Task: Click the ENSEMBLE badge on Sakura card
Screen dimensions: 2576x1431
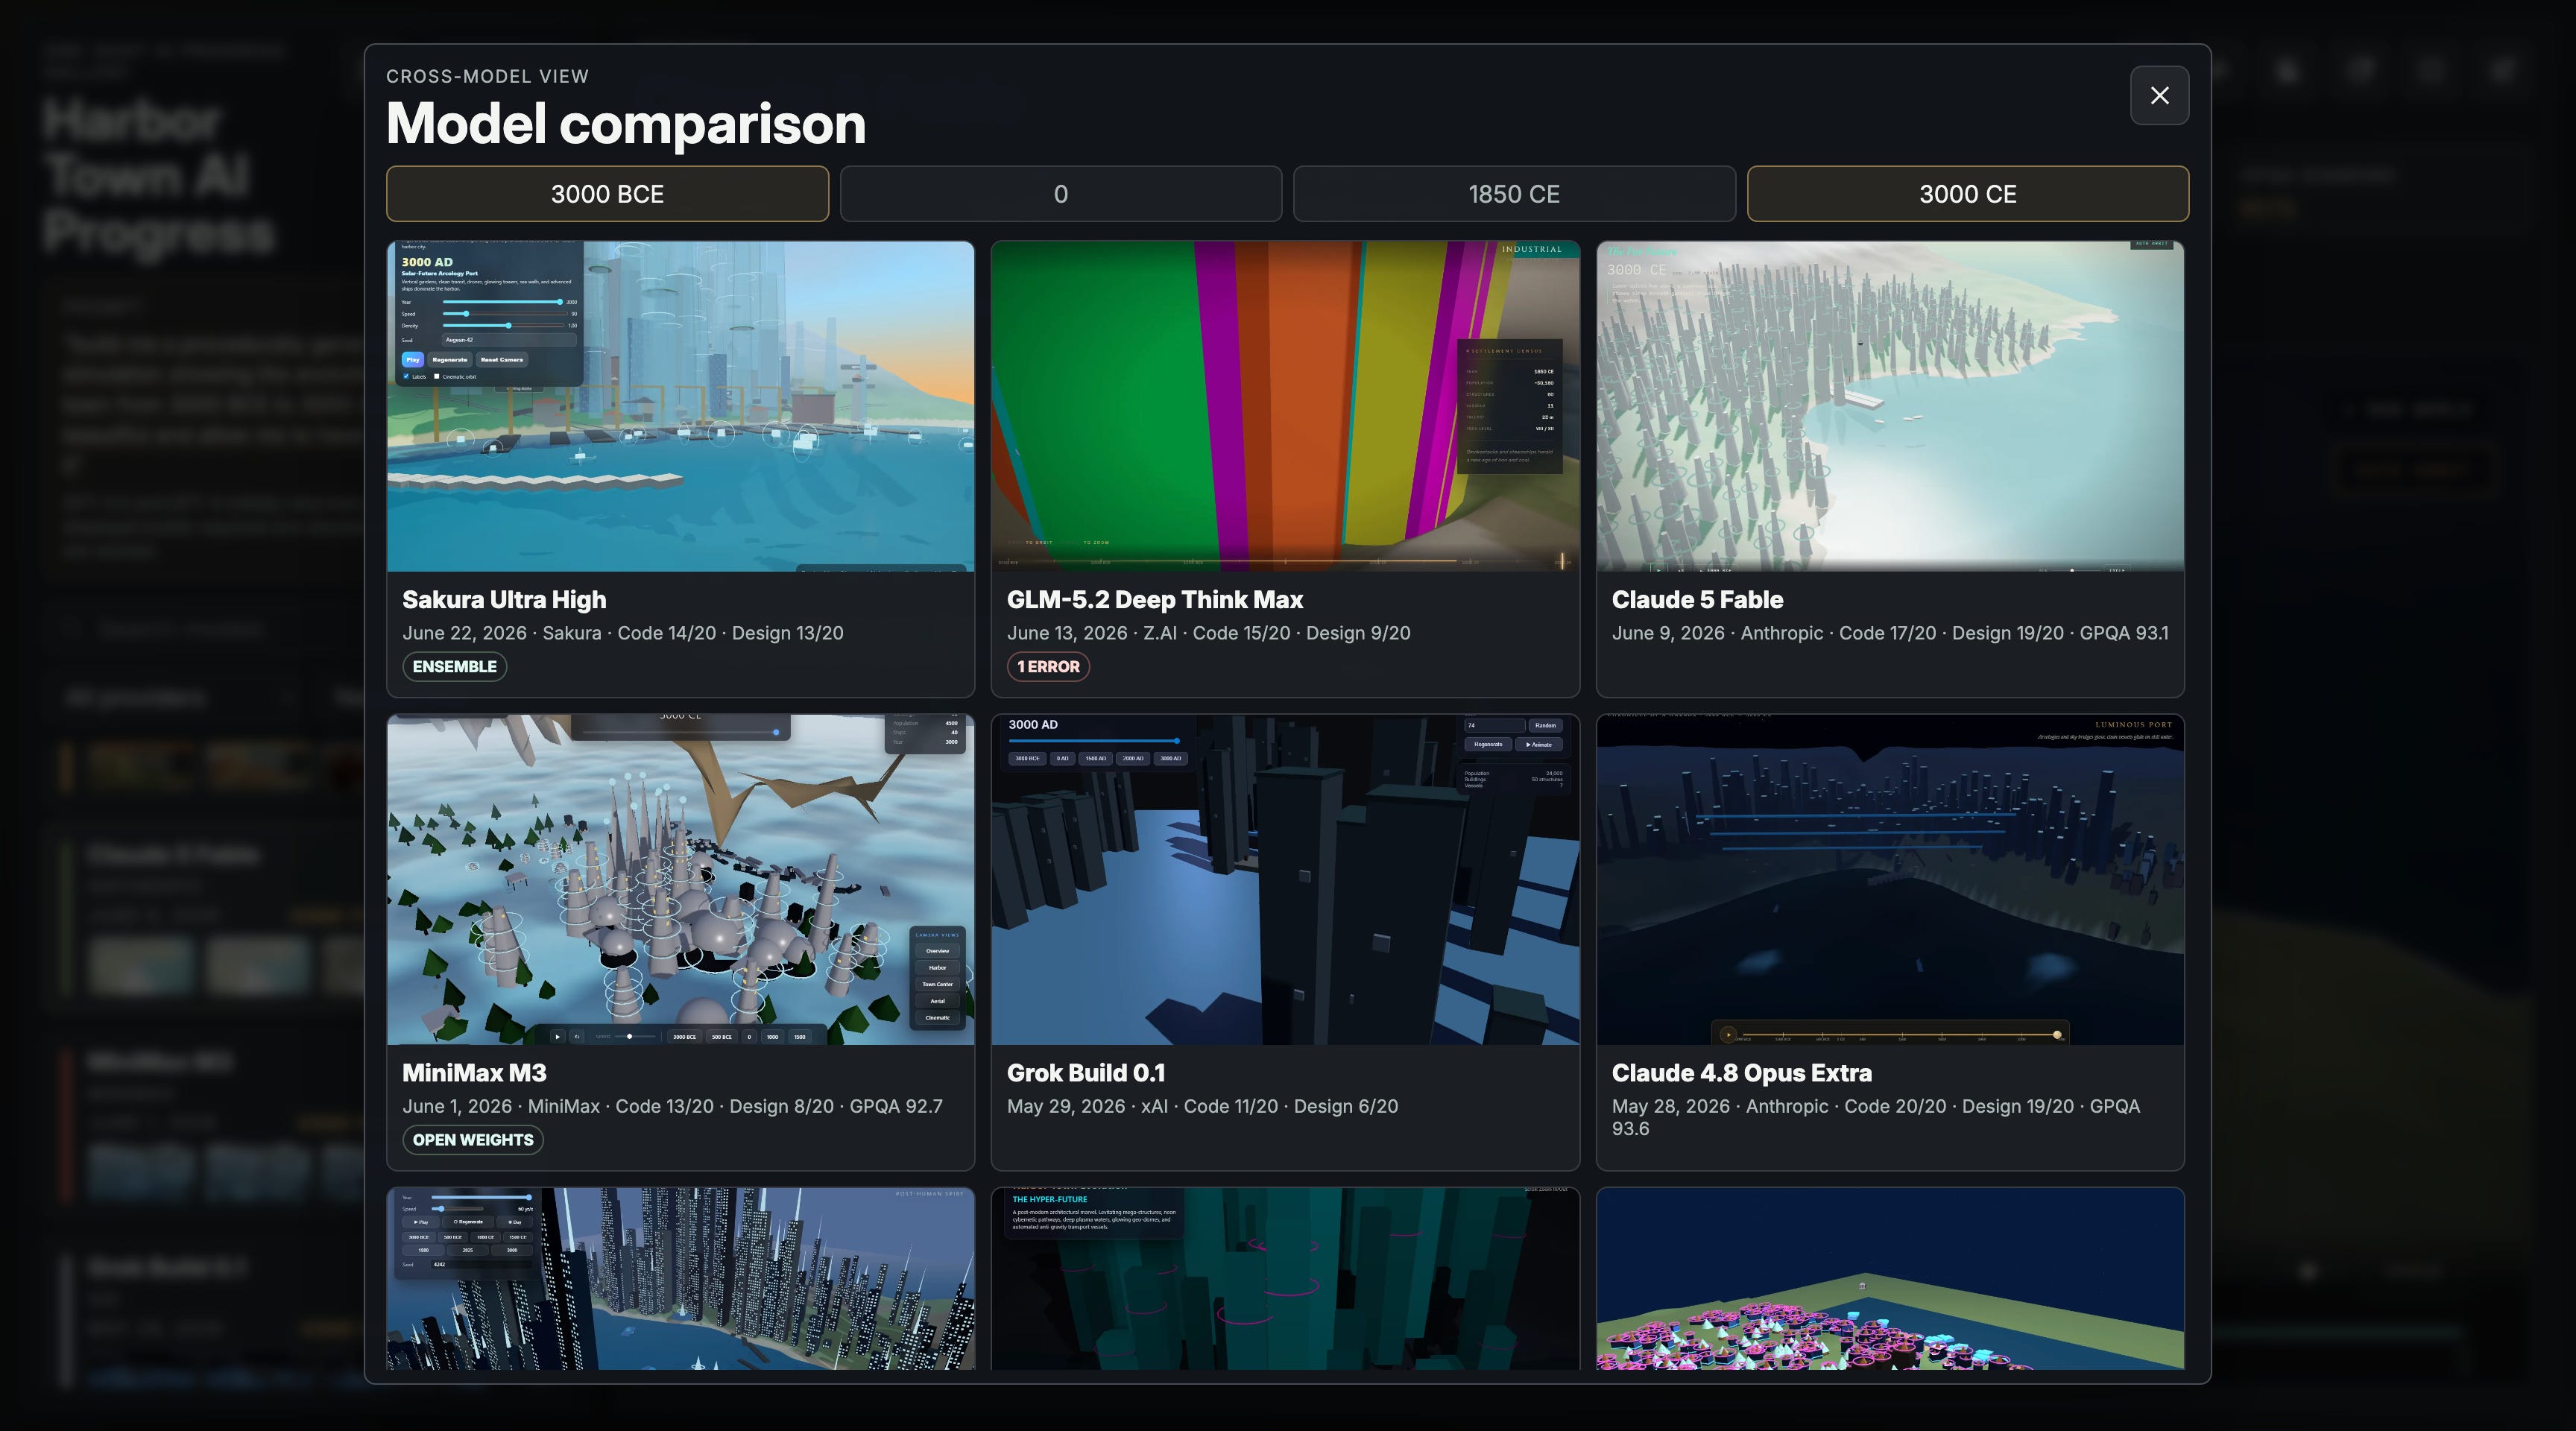Action: pos(454,666)
